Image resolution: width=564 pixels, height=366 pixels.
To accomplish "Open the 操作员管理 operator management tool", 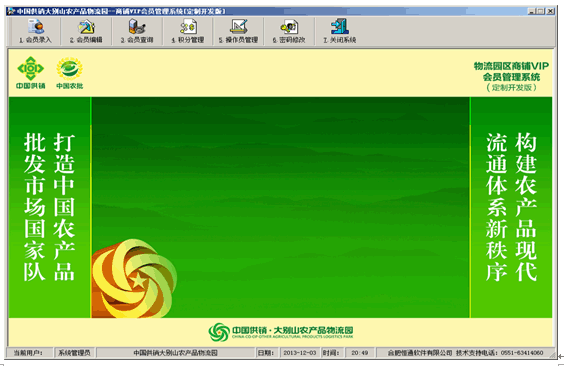I will (x=238, y=31).
